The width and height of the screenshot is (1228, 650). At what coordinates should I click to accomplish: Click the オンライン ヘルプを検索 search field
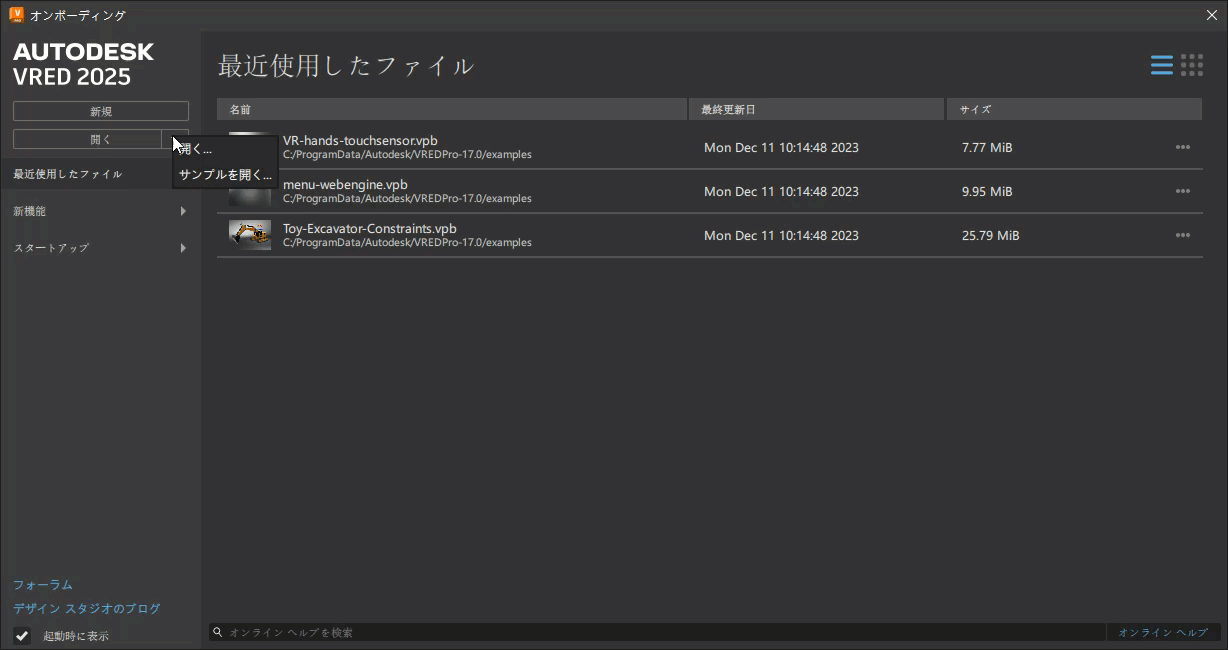click(x=657, y=632)
